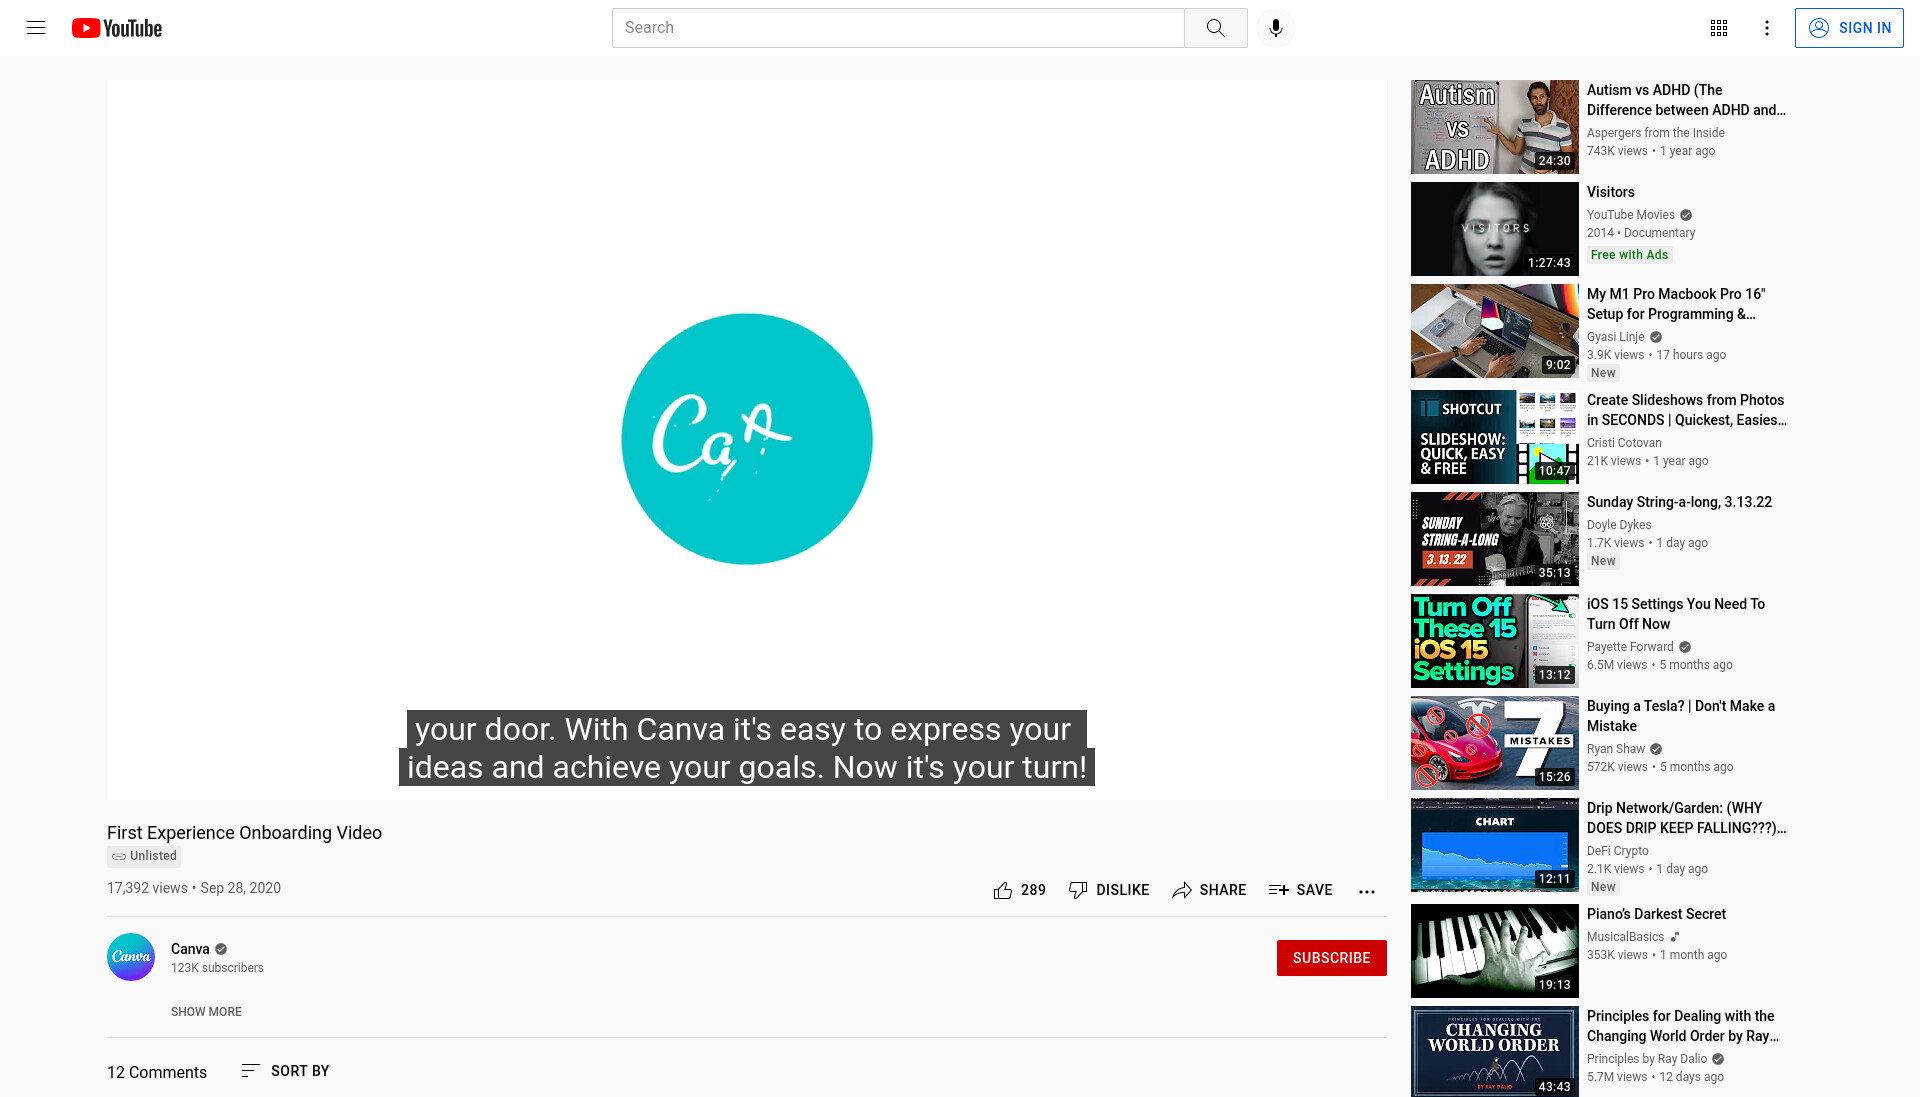The width and height of the screenshot is (1920, 1097).
Task: Click the search magnifier button
Action: coord(1216,28)
